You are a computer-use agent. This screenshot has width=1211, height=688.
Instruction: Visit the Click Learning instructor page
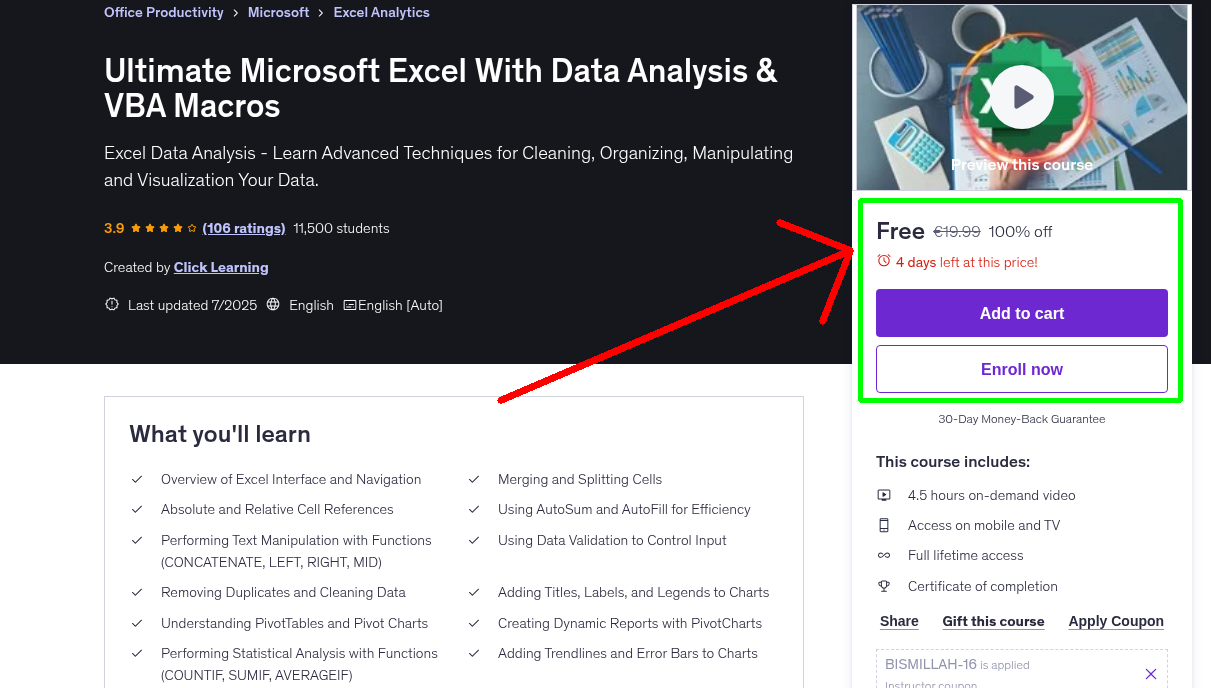(x=221, y=267)
